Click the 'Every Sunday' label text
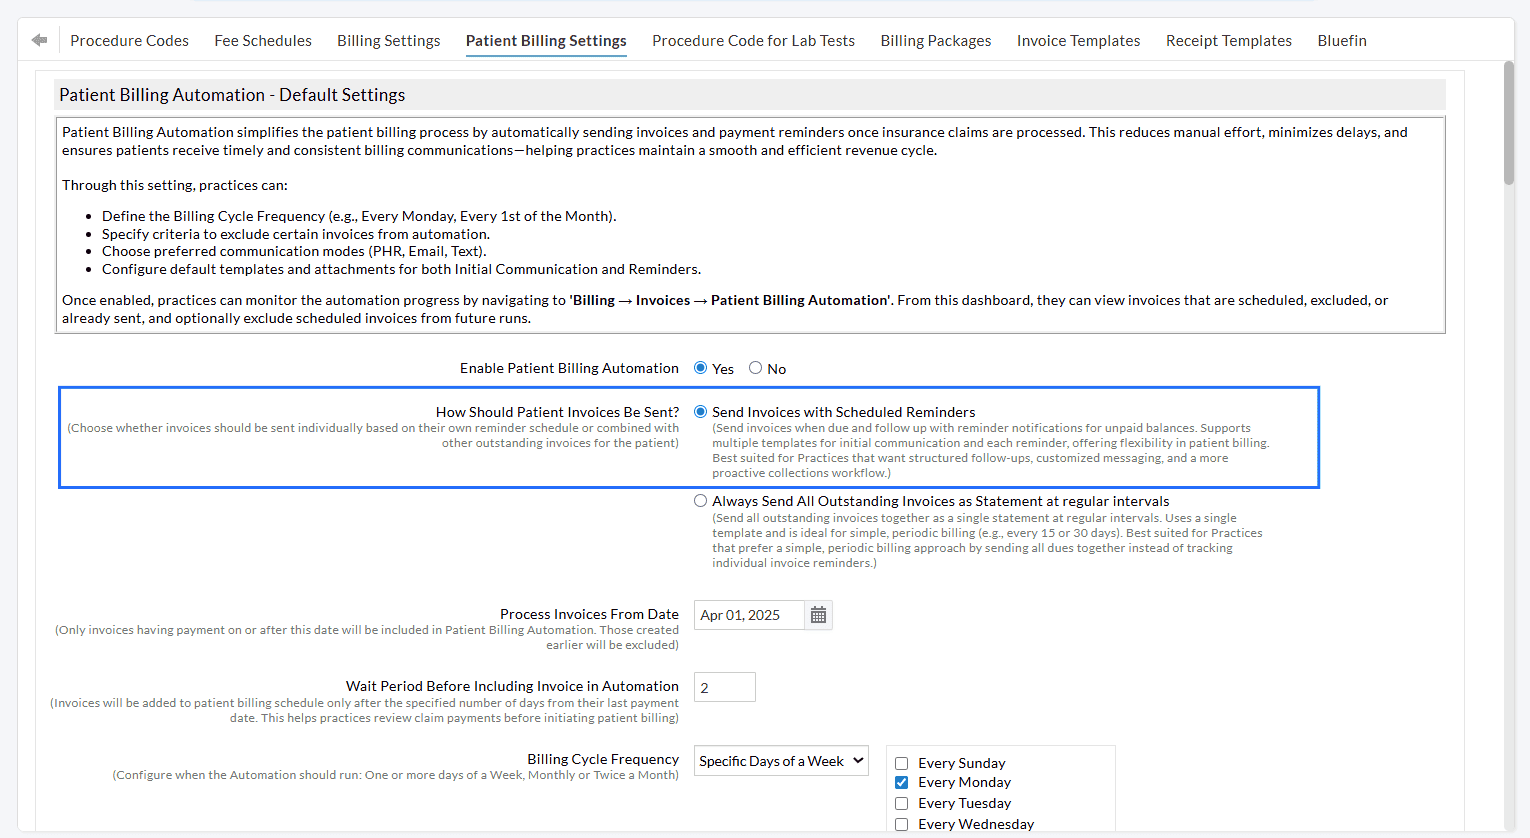 click(x=962, y=763)
